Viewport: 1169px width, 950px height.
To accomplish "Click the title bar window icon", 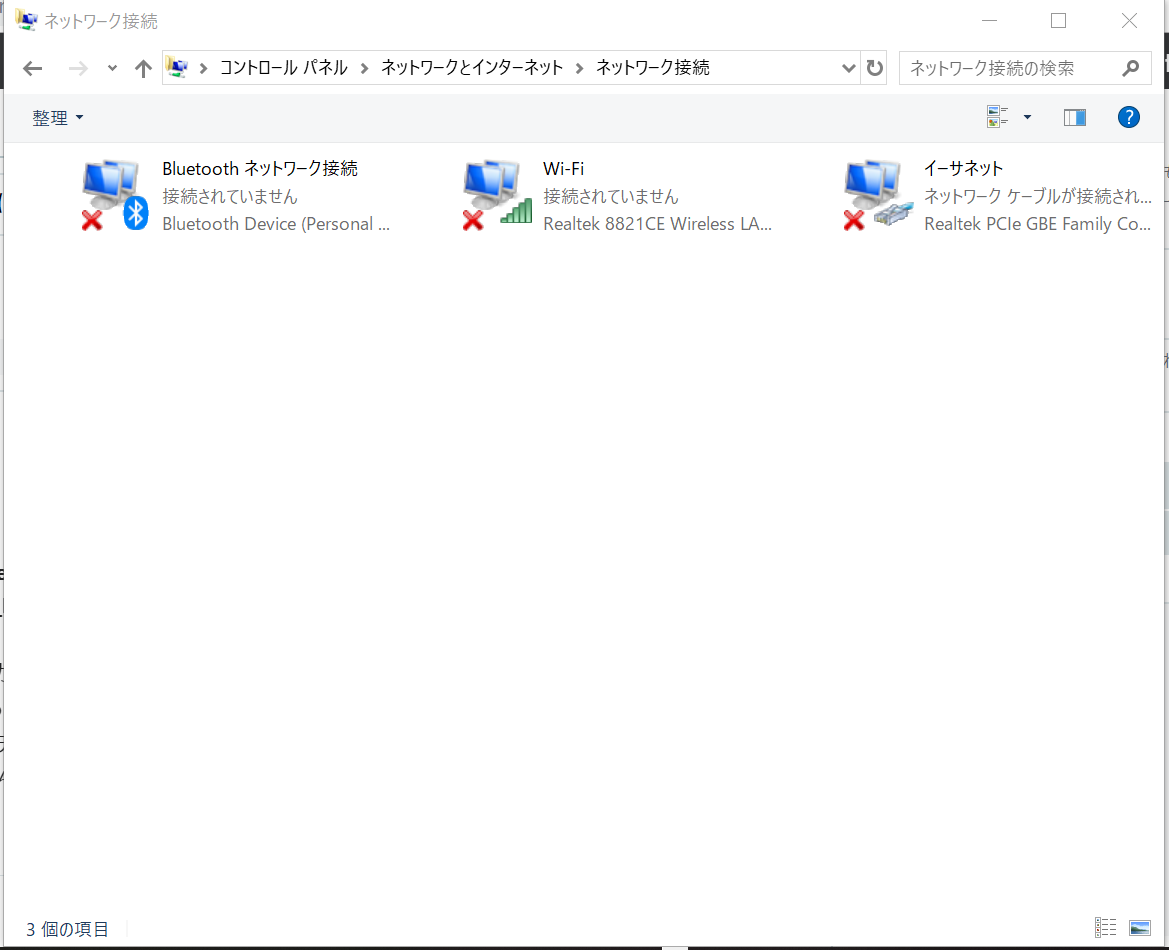I will tap(26, 20).
